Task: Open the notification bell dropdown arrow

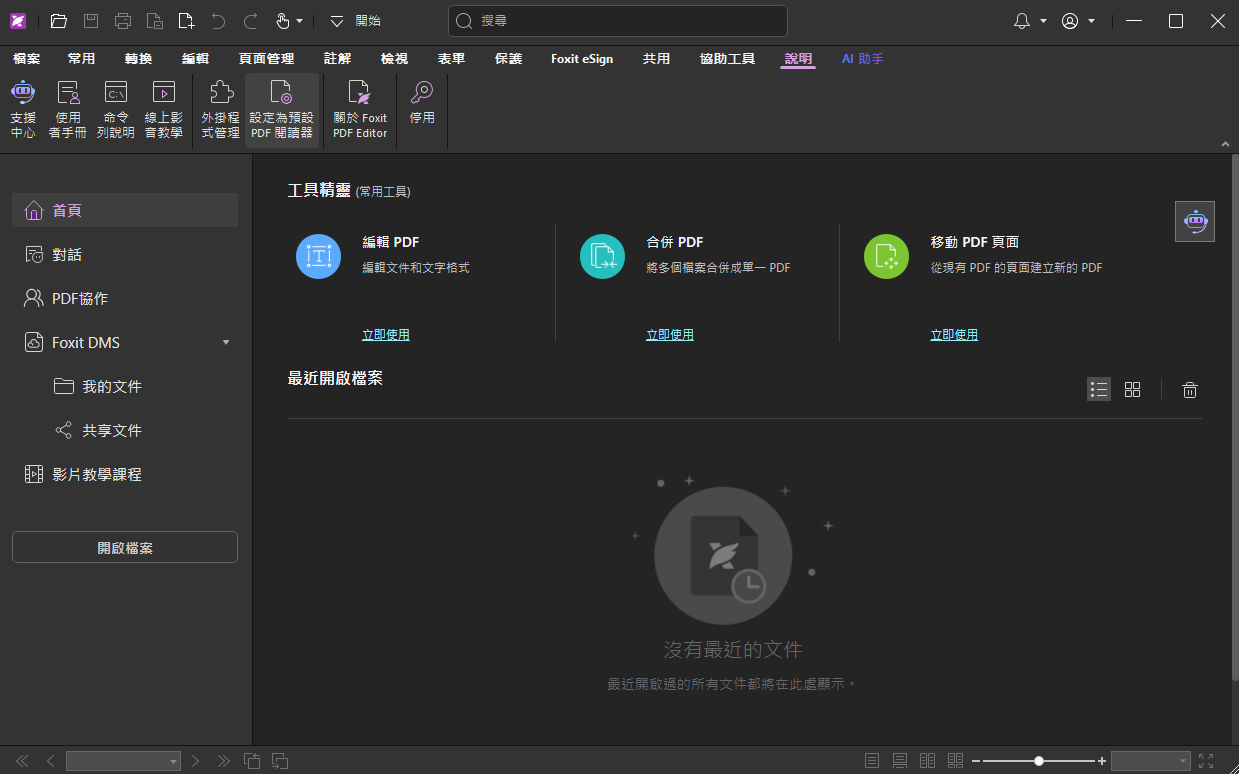Action: coord(1043,21)
